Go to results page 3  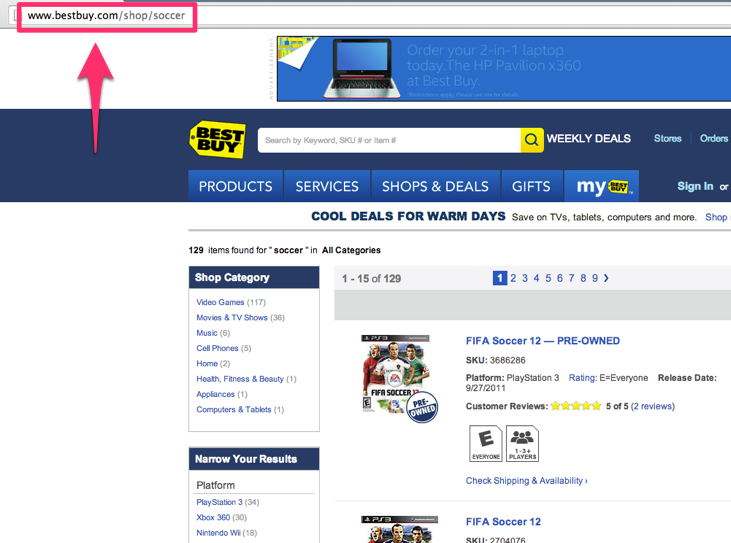pos(524,278)
